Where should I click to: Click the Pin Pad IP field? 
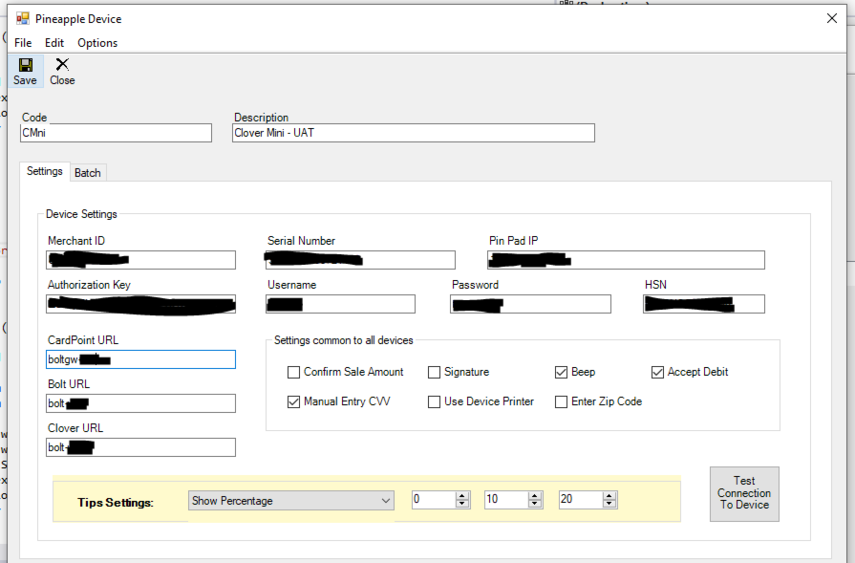(626, 260)
